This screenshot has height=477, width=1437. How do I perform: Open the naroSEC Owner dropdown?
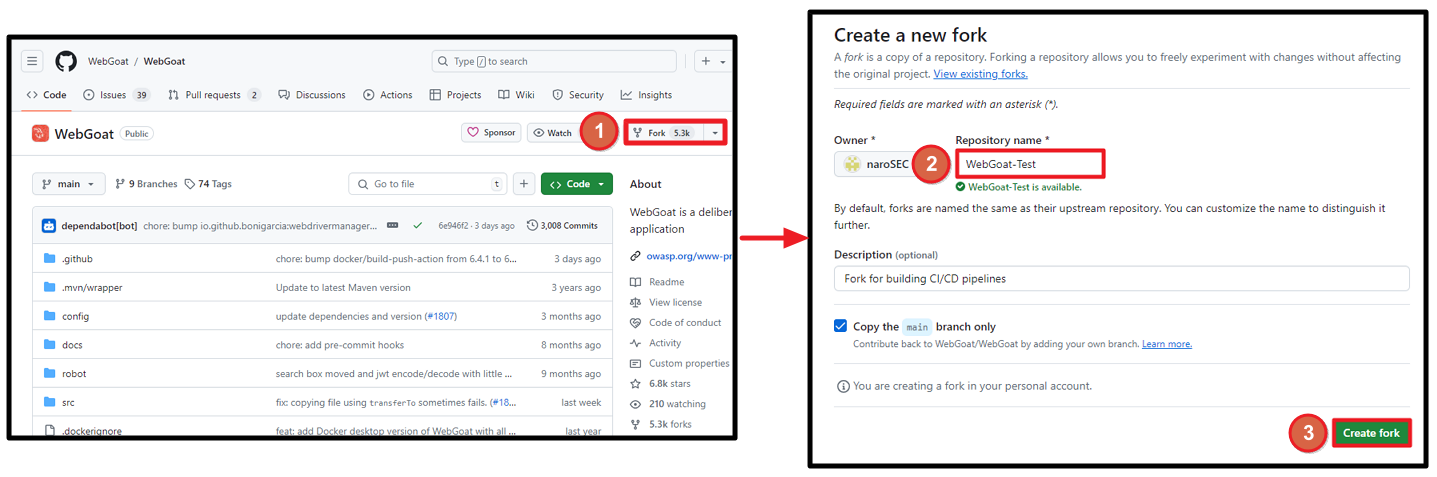(x=875, y=164)
